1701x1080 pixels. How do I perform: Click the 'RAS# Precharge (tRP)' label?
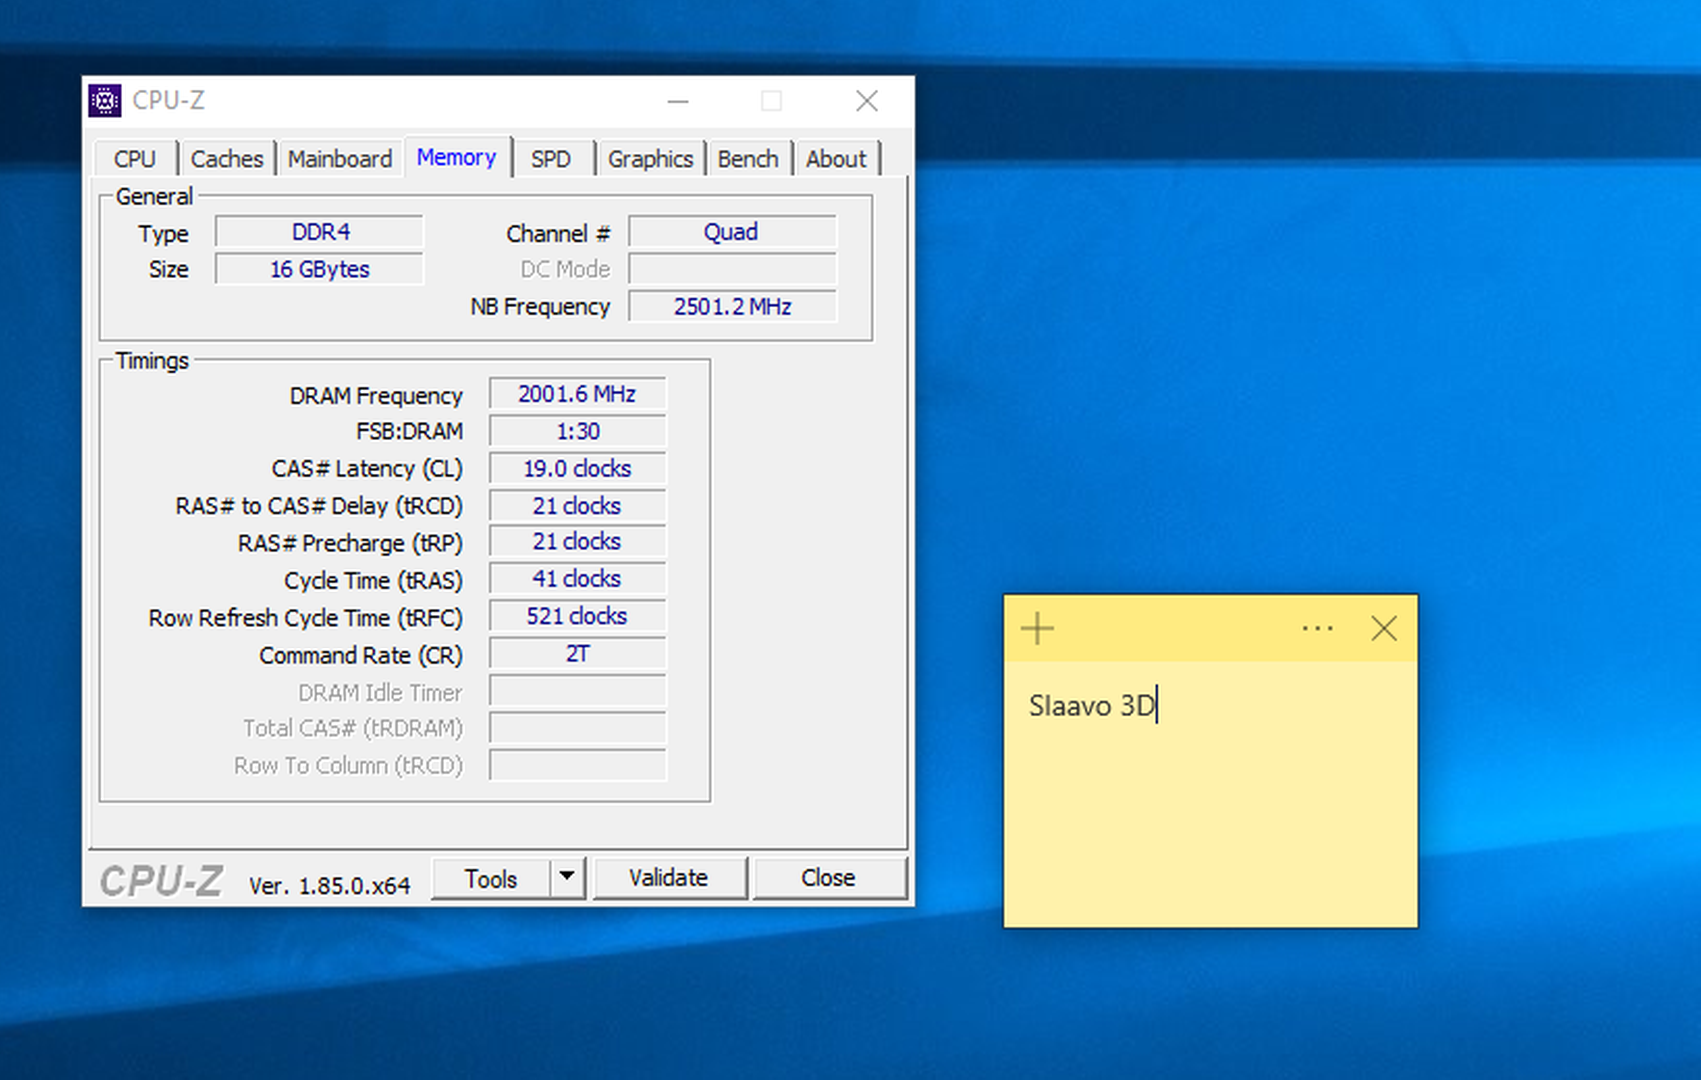point(350,543)
